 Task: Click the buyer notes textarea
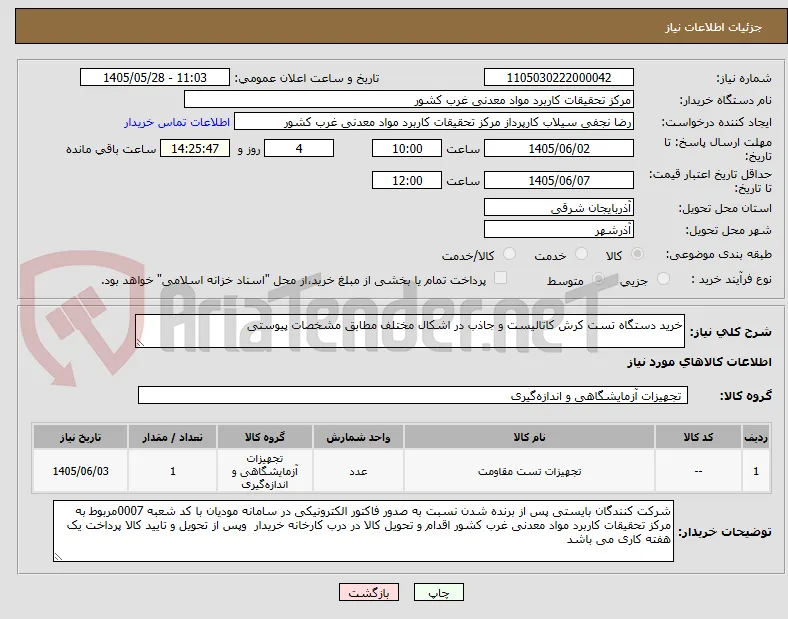[x=363, y=531]
